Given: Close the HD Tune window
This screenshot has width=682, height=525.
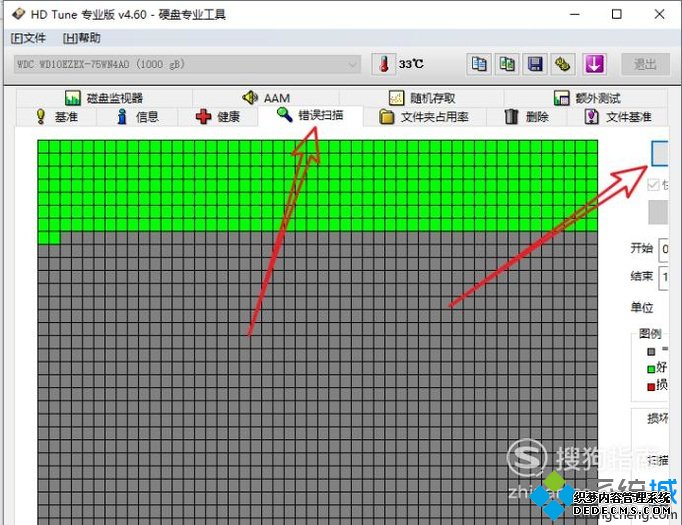Looking at the screenshot, I should point(659,14).
